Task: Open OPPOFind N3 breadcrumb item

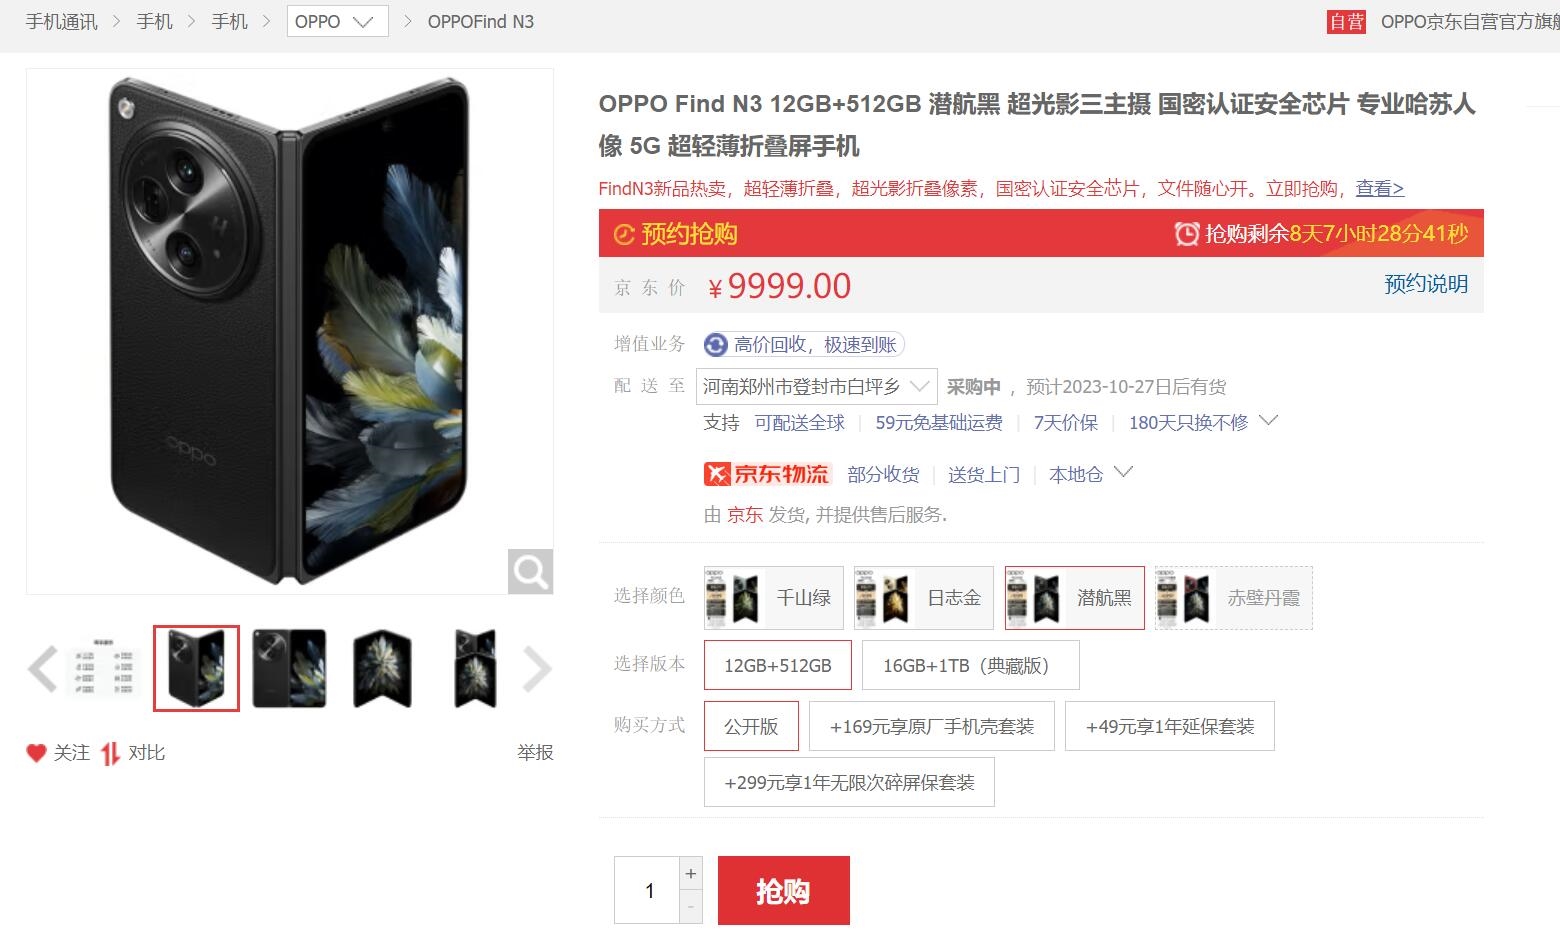Action: click(481, 21)
